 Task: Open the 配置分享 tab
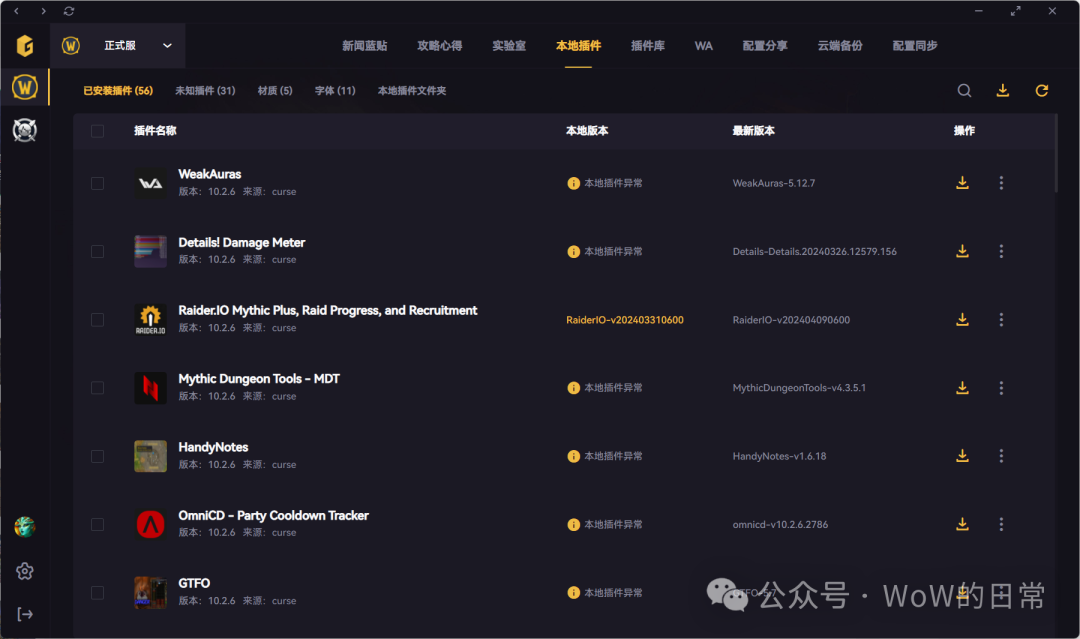765,45
